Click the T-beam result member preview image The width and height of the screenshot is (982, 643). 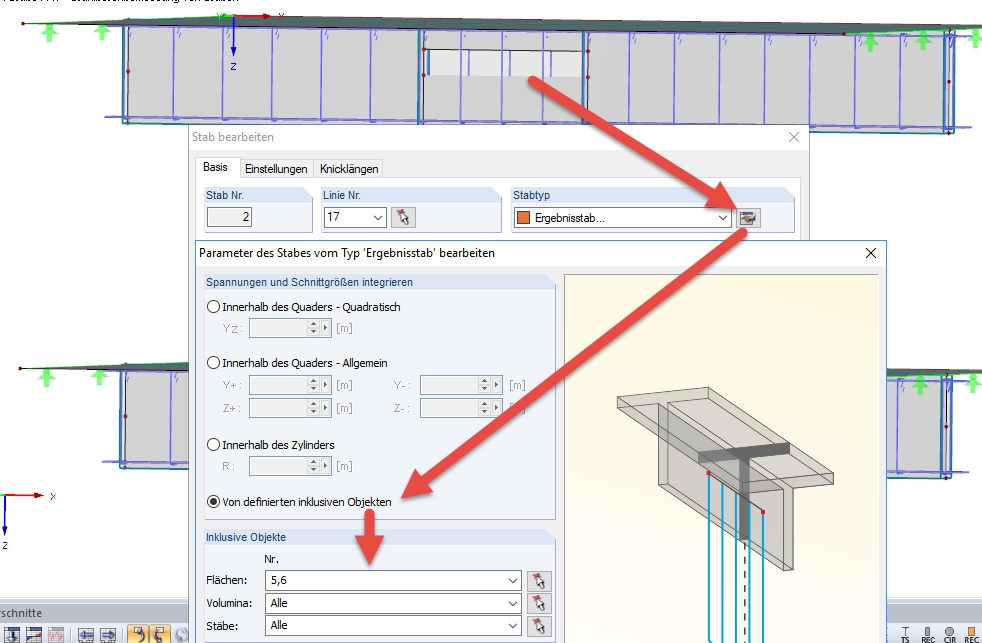tap(721, 458)
